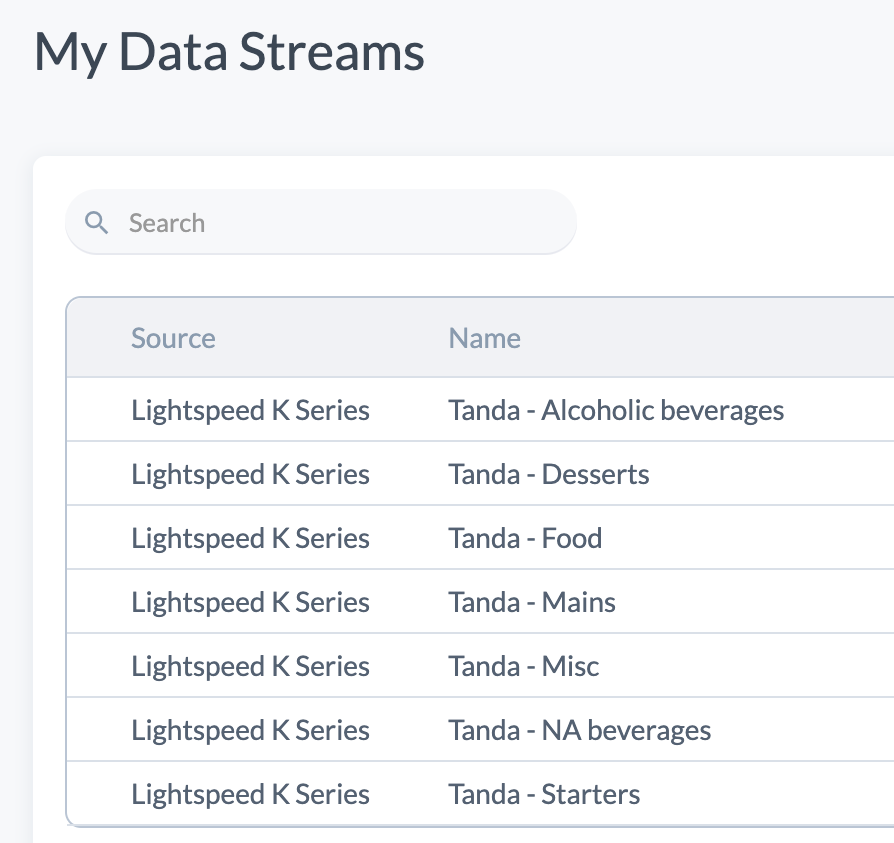Click the Source cell in the Starters row
Image resolution: width=894 pixels, height=843 pixels.
point(250,794)
